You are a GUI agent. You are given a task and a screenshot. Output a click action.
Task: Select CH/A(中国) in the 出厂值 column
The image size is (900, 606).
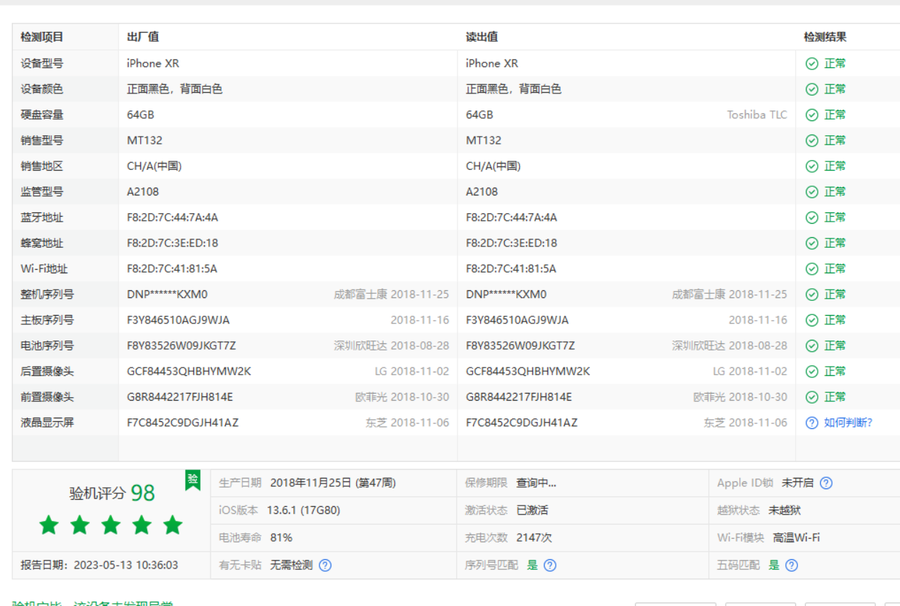tap(154, 166)
